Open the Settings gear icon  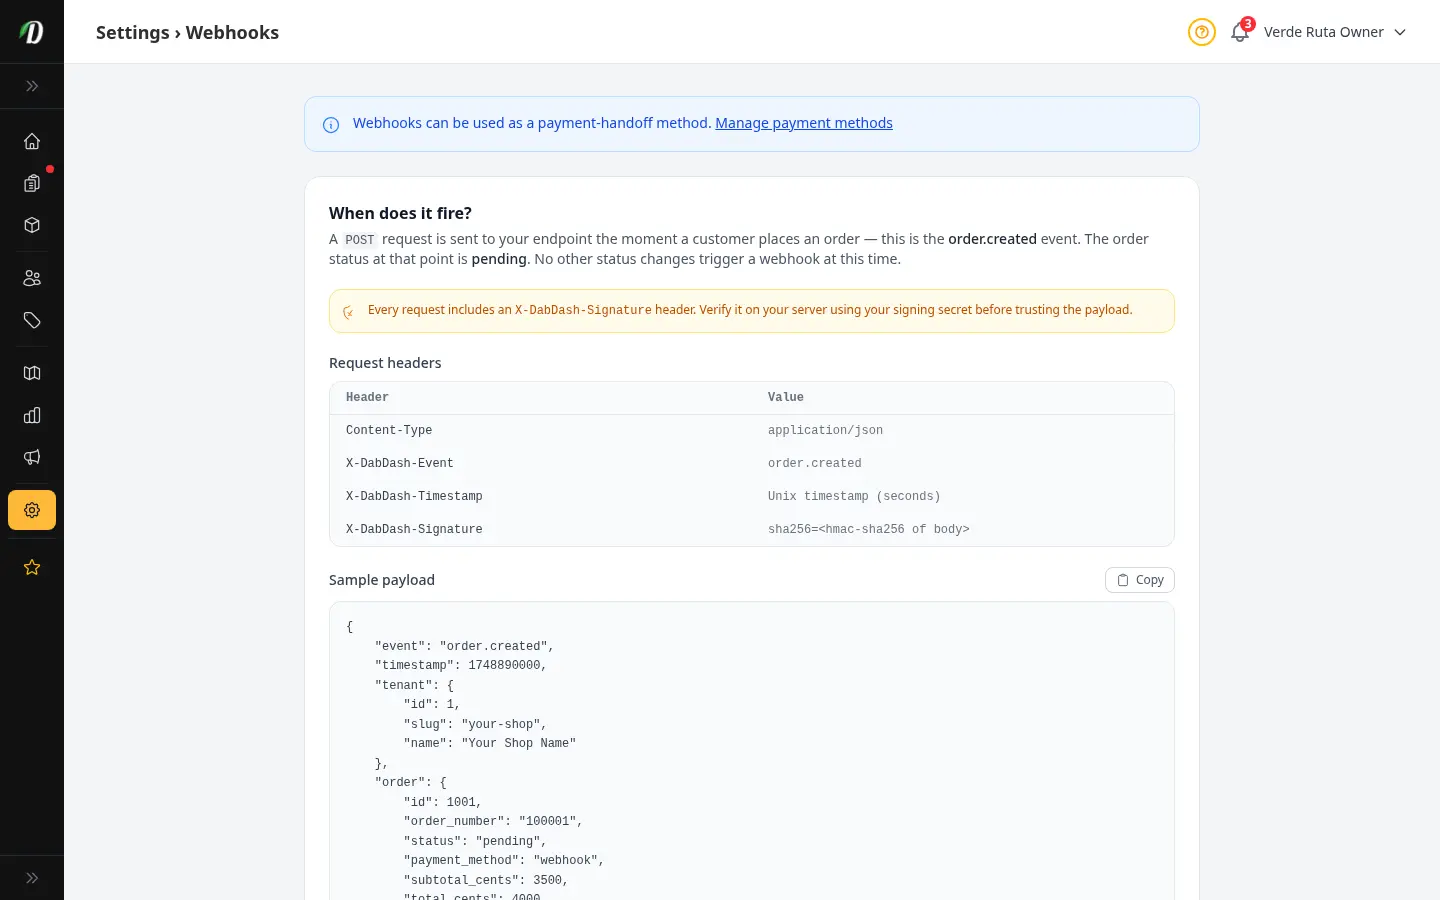[32, 510]
